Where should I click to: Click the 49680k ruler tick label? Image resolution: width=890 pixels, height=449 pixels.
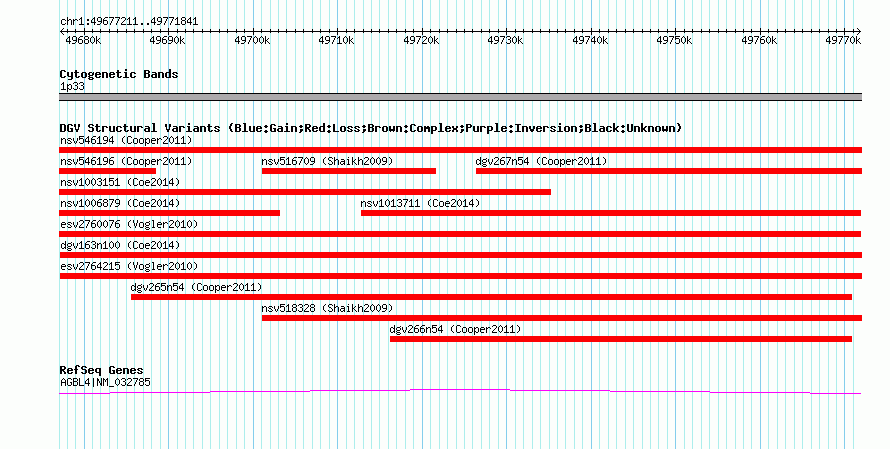click(83, 40)
